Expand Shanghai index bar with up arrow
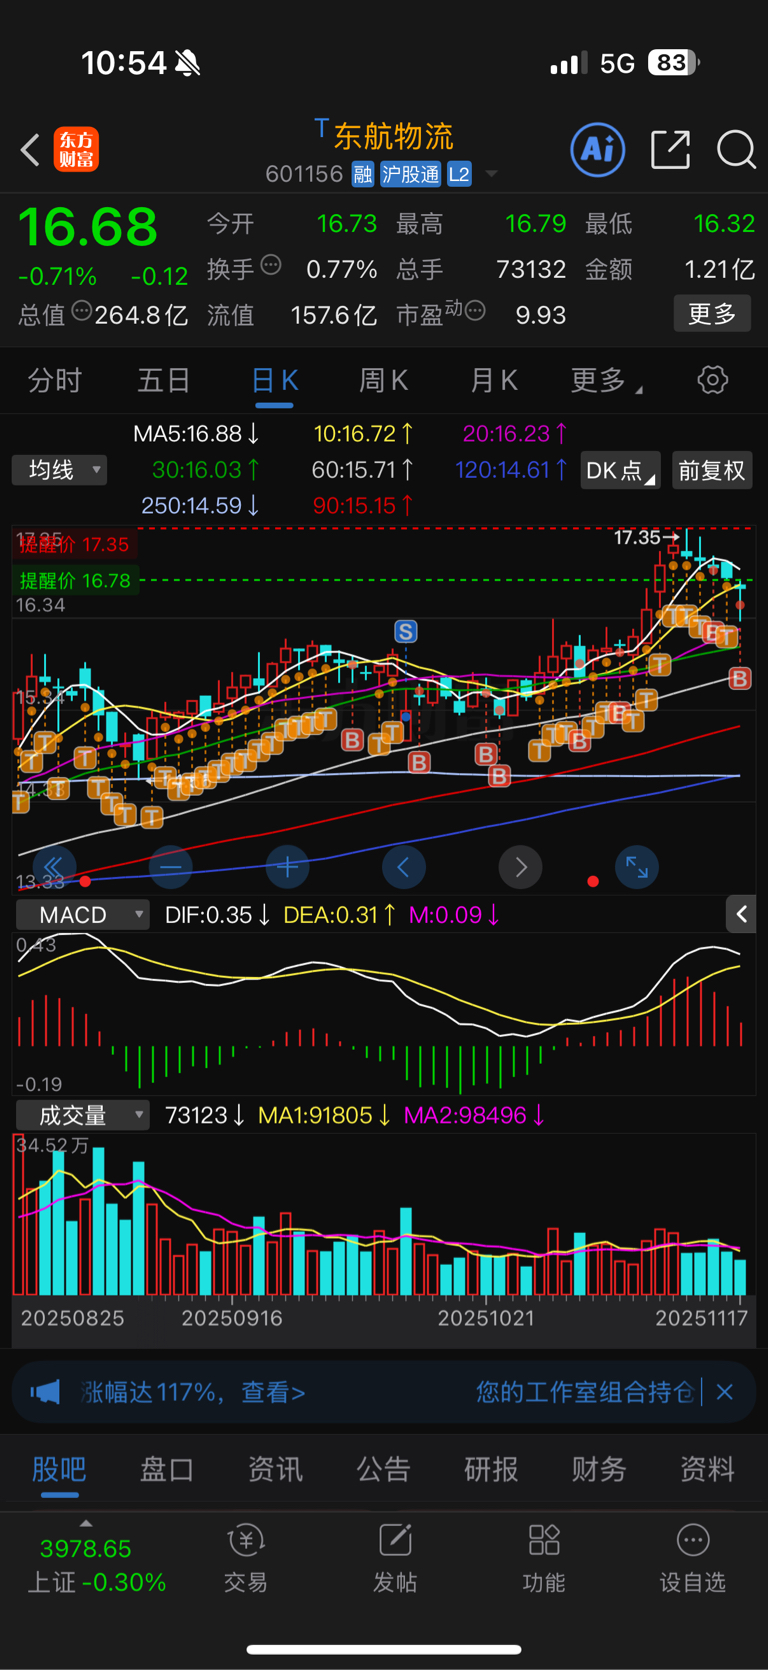The height and width of the screenshot is (1670, 768). (x=86, y=1524)
